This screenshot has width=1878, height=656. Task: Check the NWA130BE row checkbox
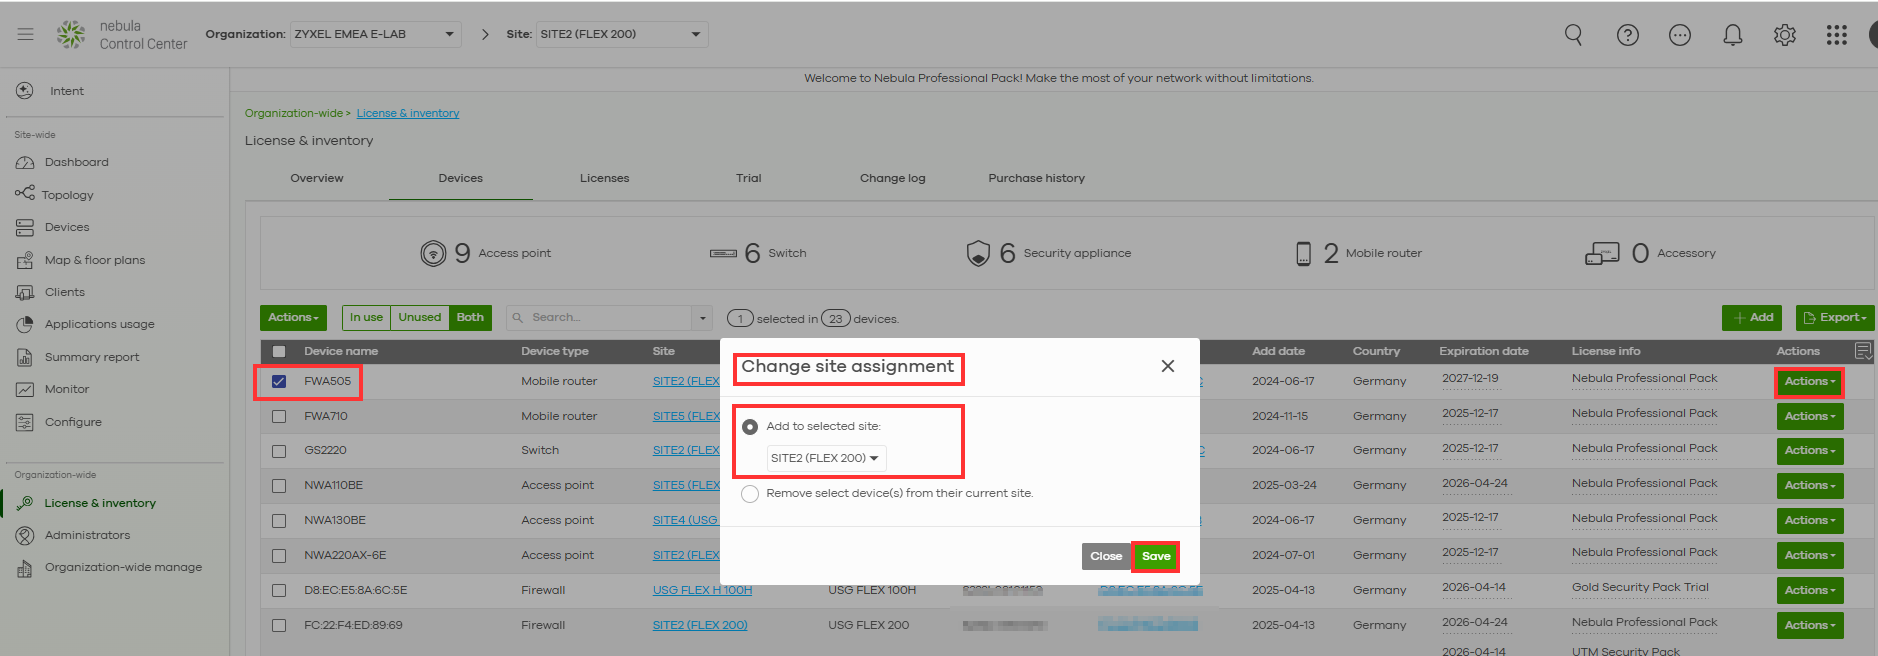point(279,521)
